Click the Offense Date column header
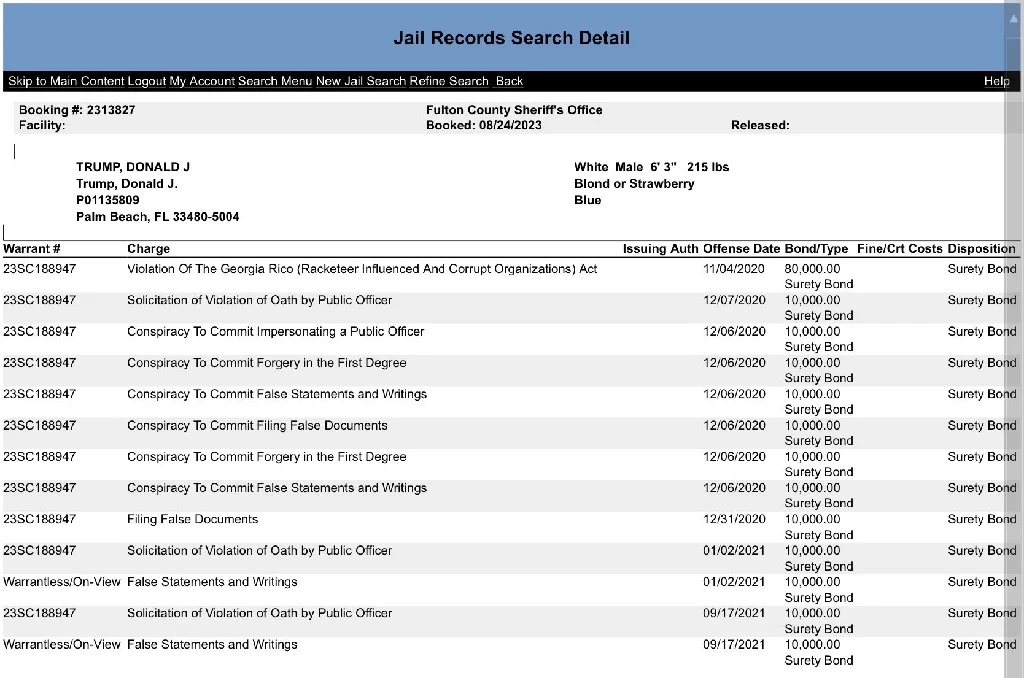 tap(741, 248)
